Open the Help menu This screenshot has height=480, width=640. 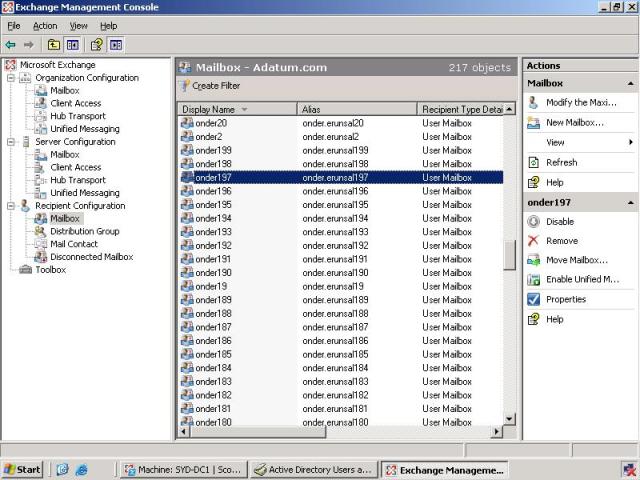click(x=109, y=26)
